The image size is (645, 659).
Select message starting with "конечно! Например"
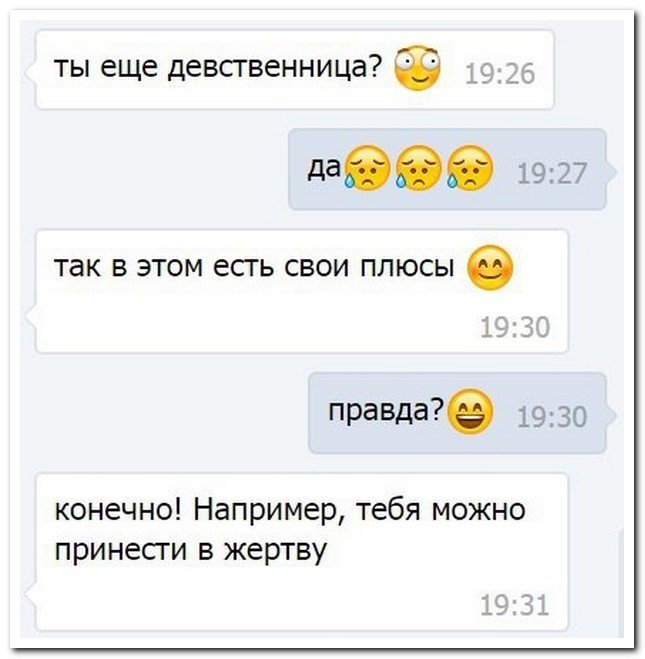(302, 552)
